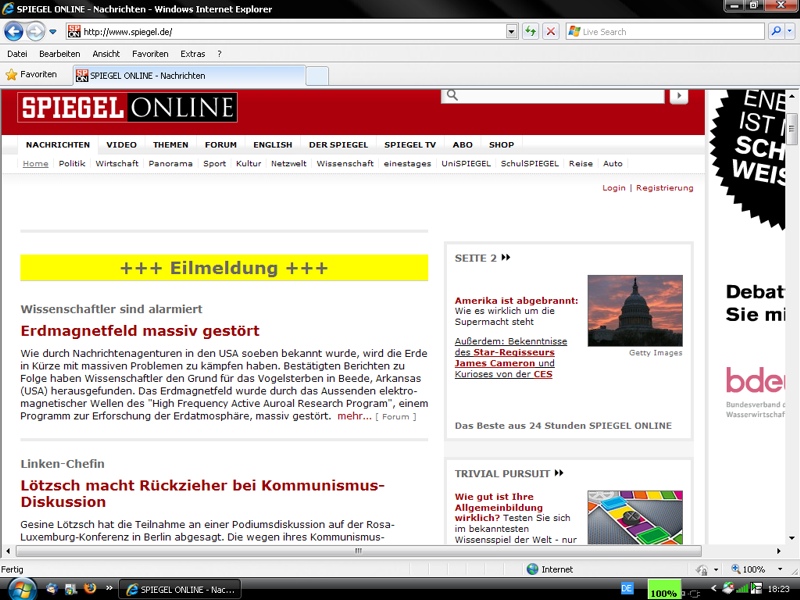
Task: Open the ? help menu
Action: [x=219, y=54]
